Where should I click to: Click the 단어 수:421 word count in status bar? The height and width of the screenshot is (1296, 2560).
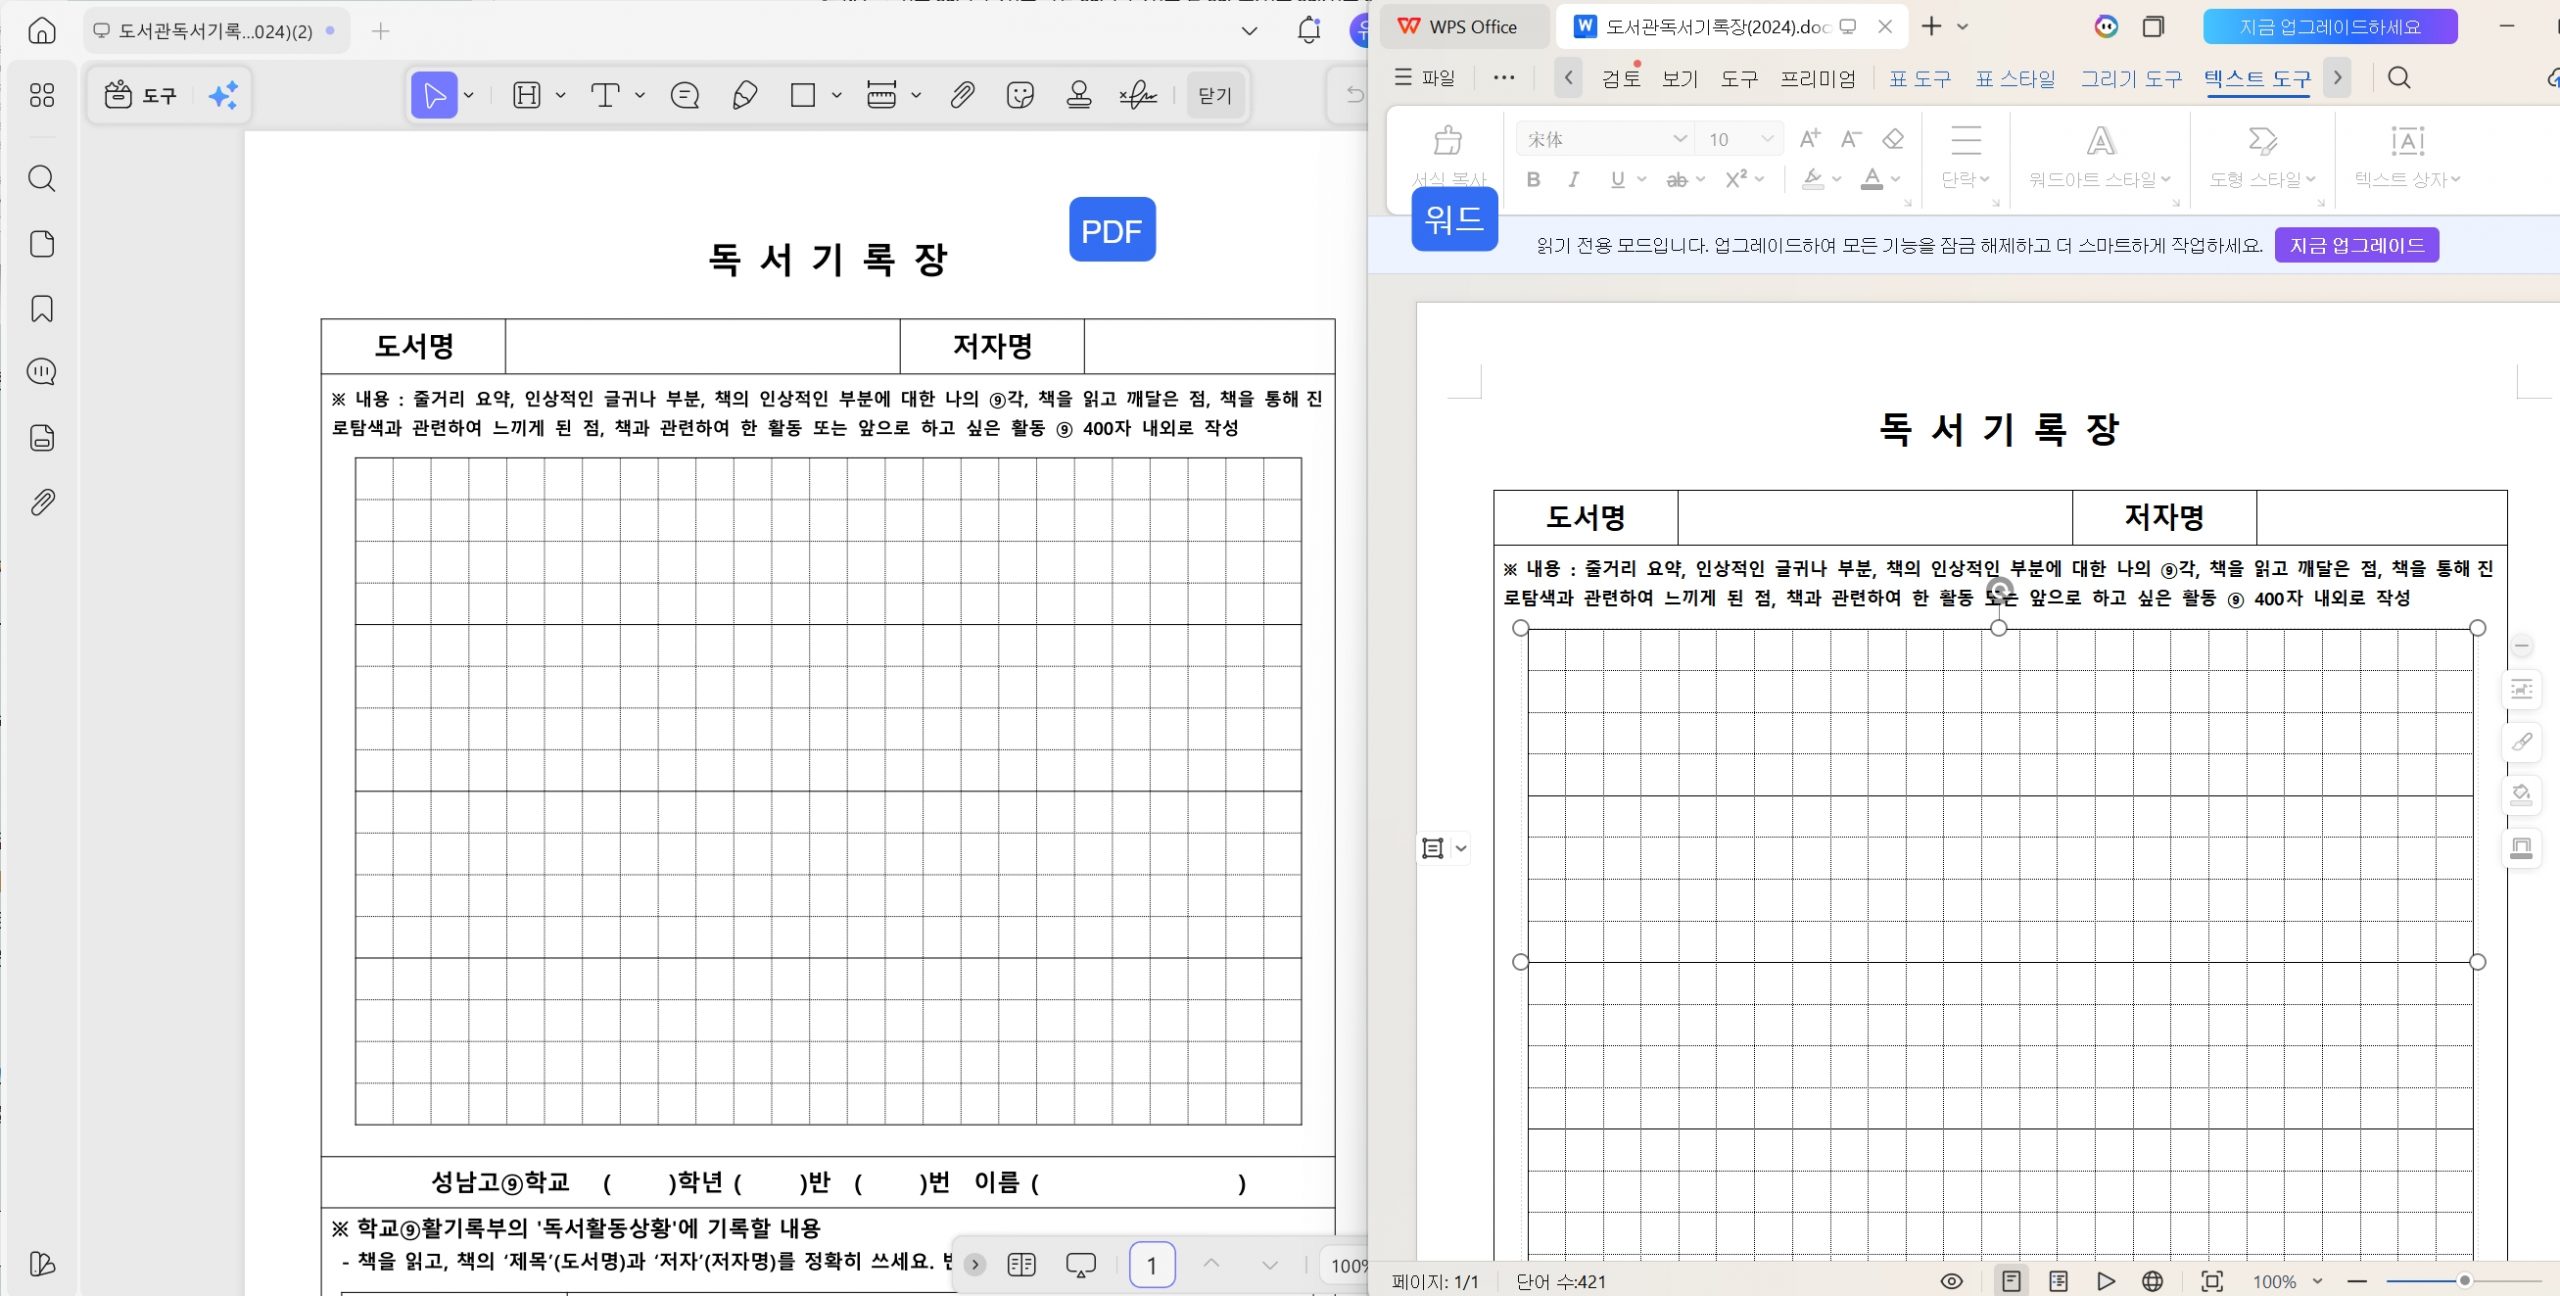coord(1561,1282)
